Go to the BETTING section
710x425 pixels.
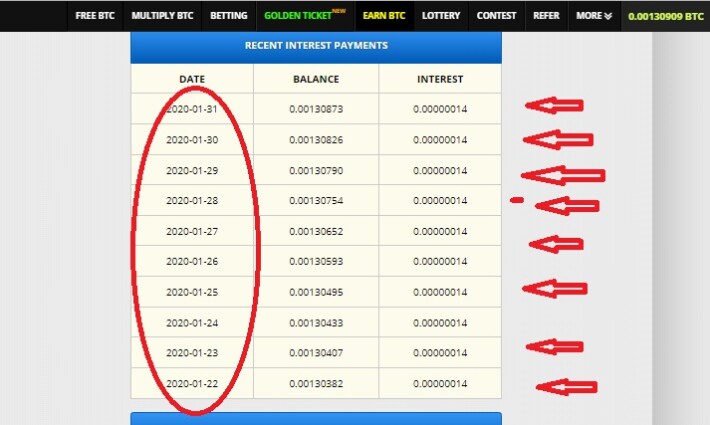(x=229, y=16)
